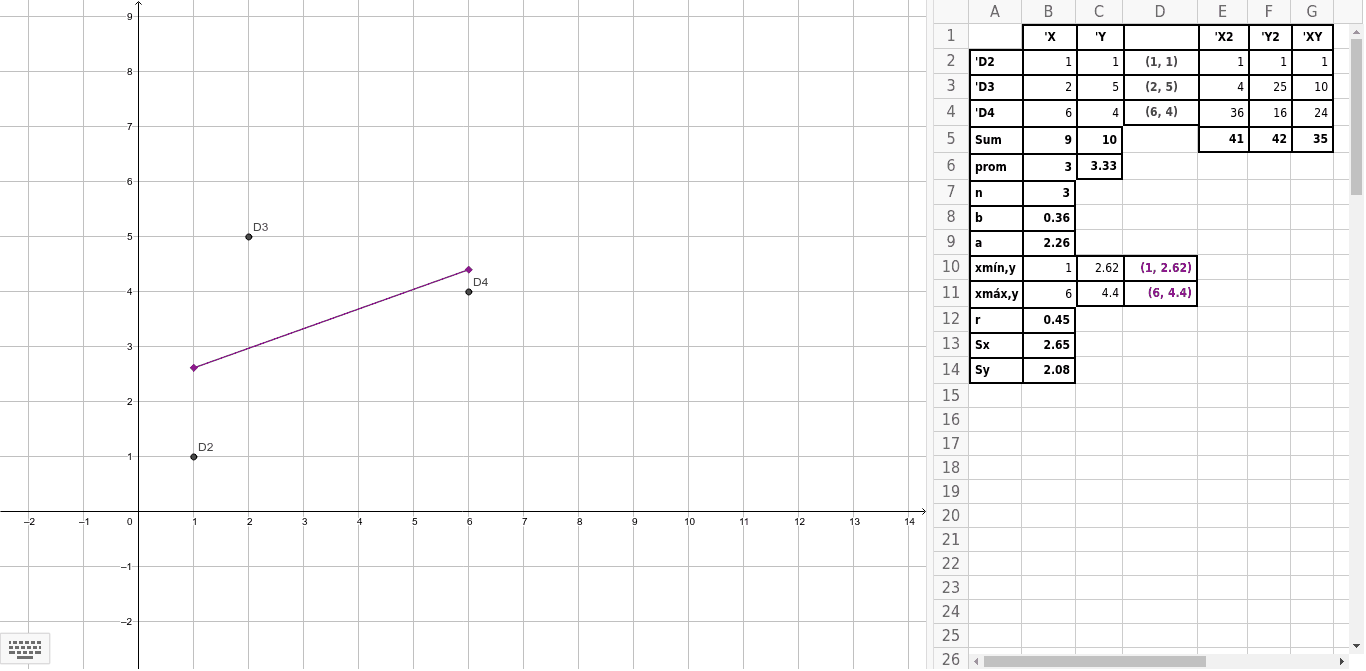The width and height of the screenshot is (1366, 671).
Task: Select the X2 sum cell 41
Action: 1222,139
